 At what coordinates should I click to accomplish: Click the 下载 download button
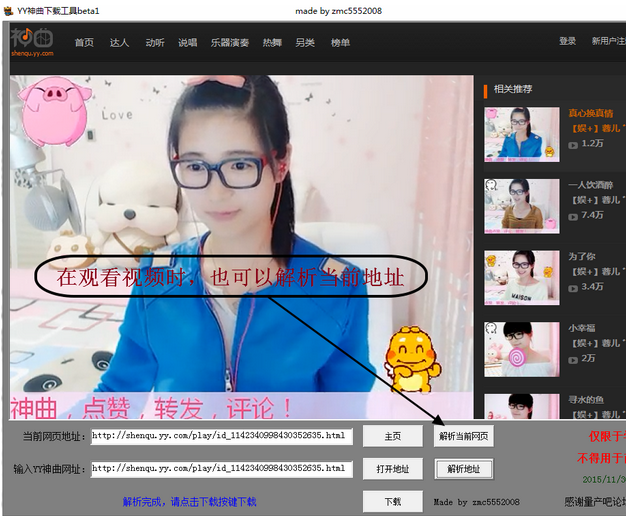[392, 501]
